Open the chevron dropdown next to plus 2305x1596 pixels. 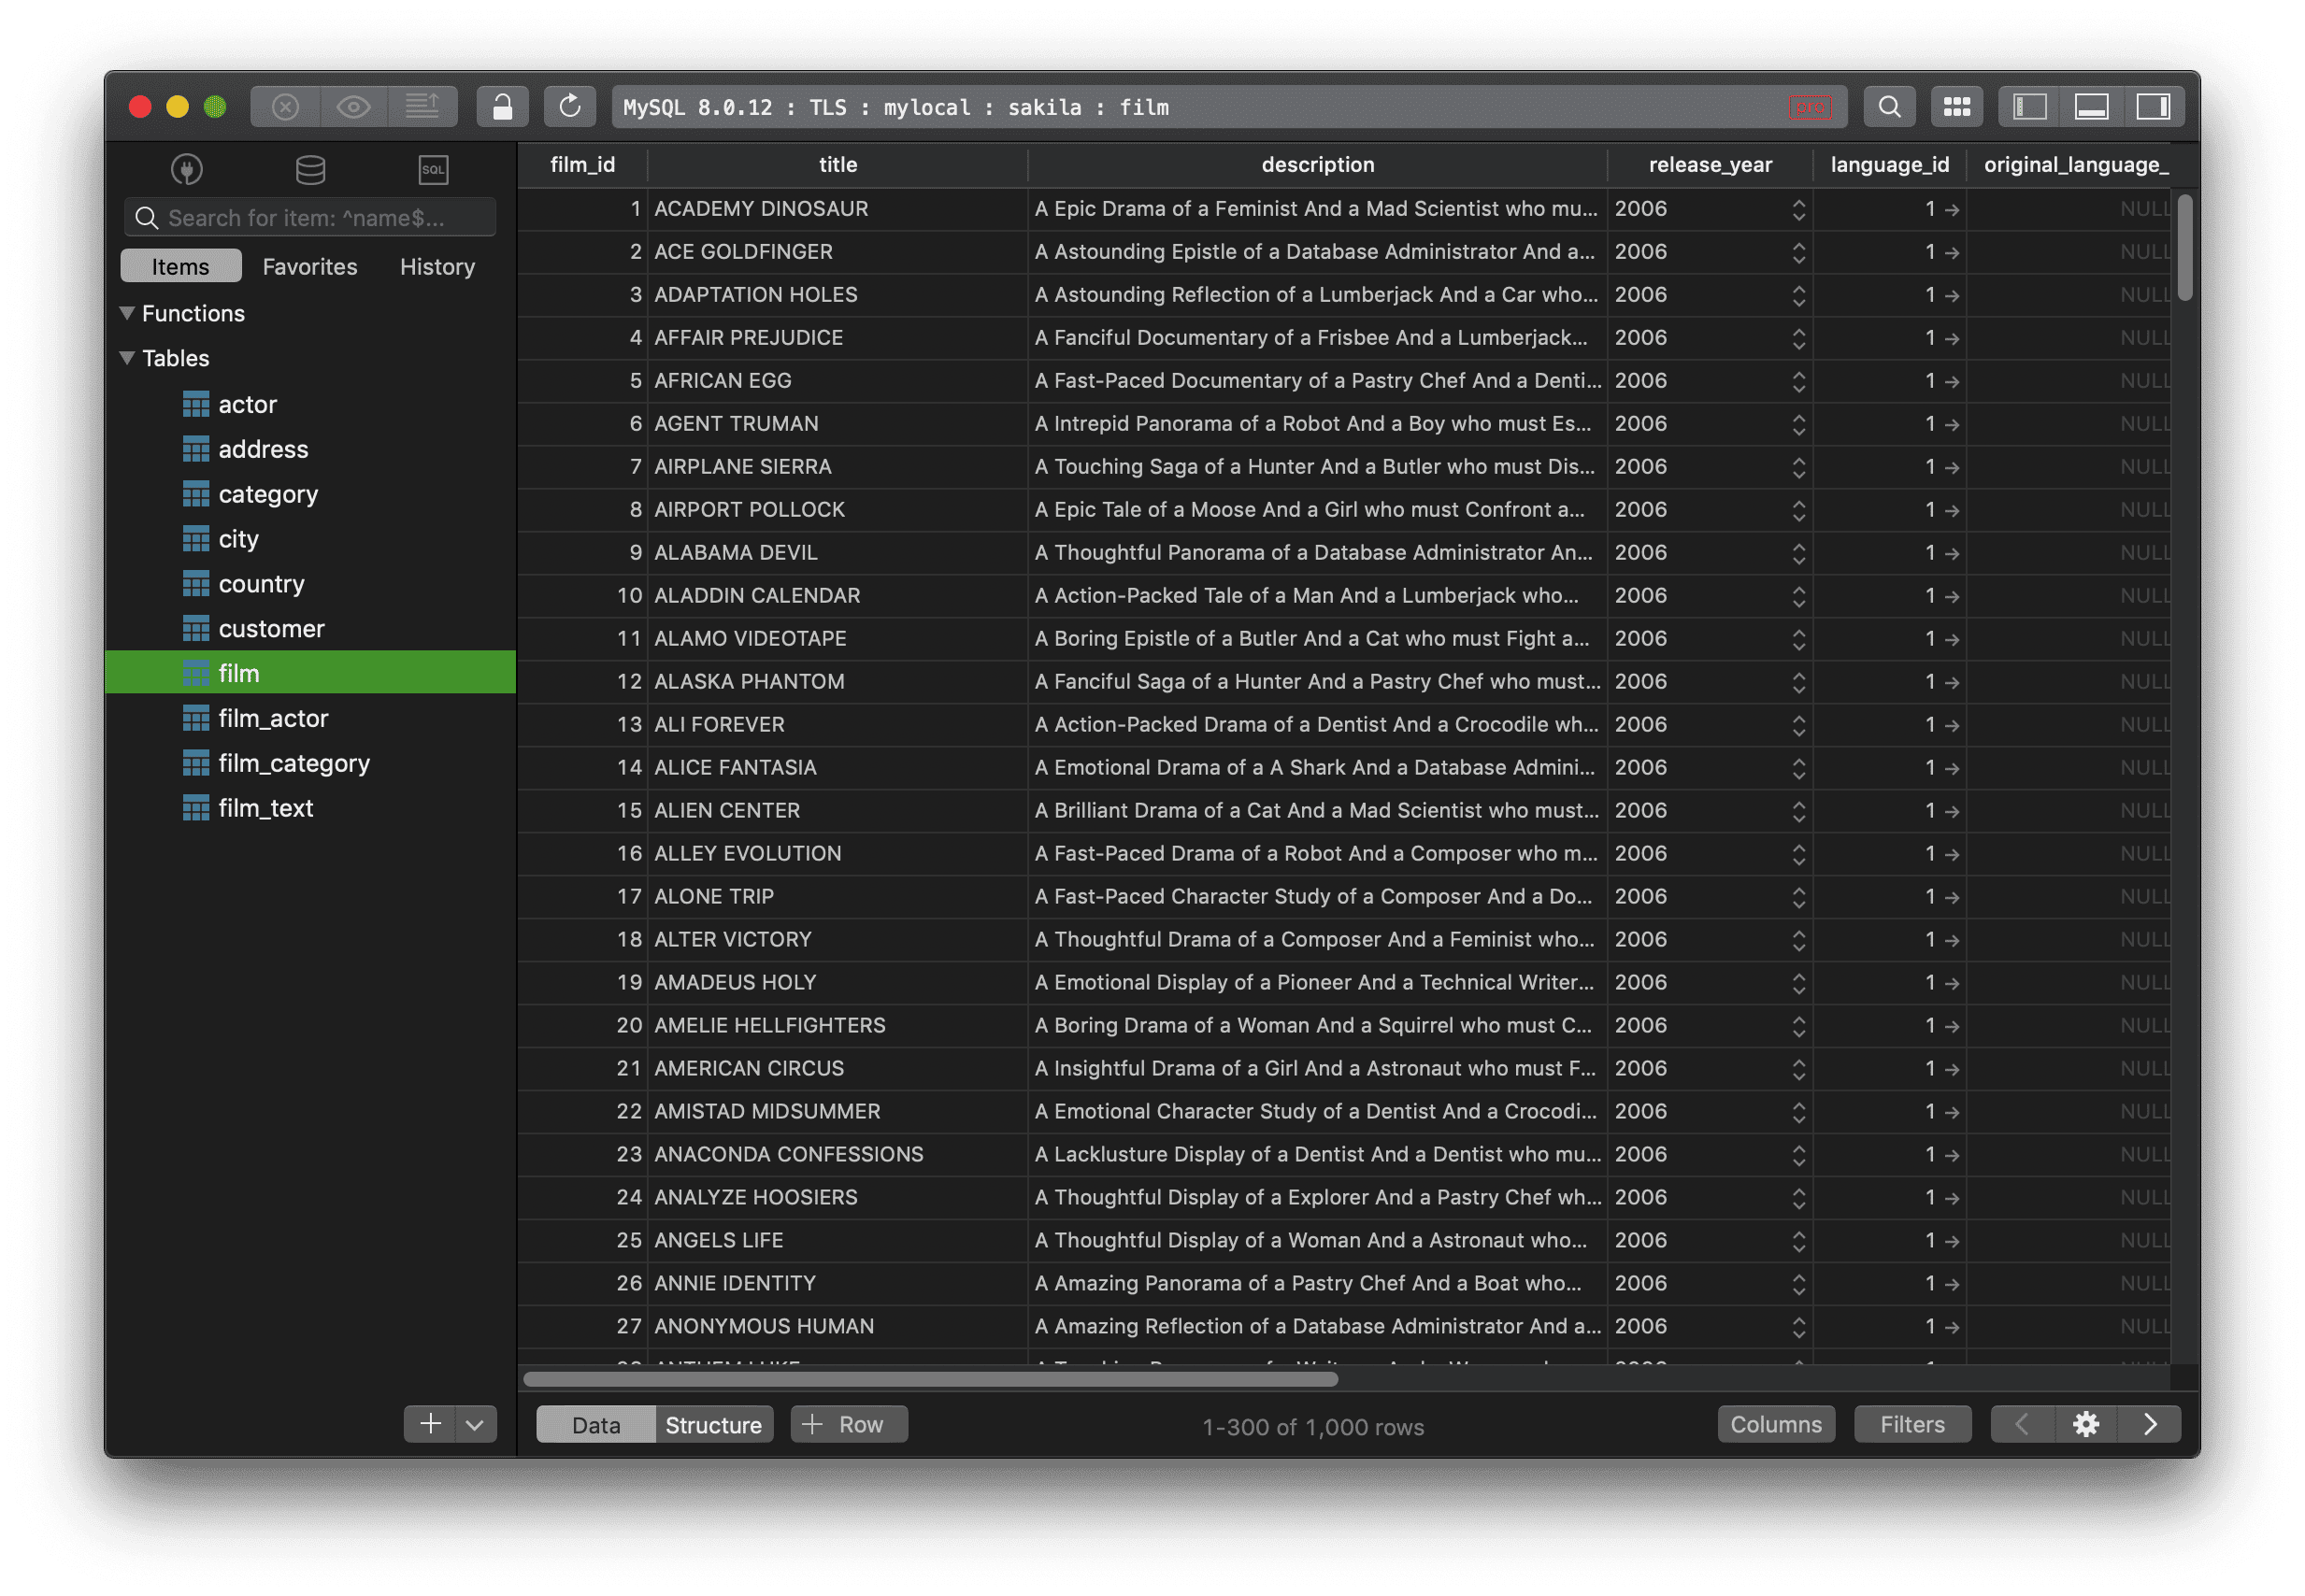click(x=476, y=1423)
